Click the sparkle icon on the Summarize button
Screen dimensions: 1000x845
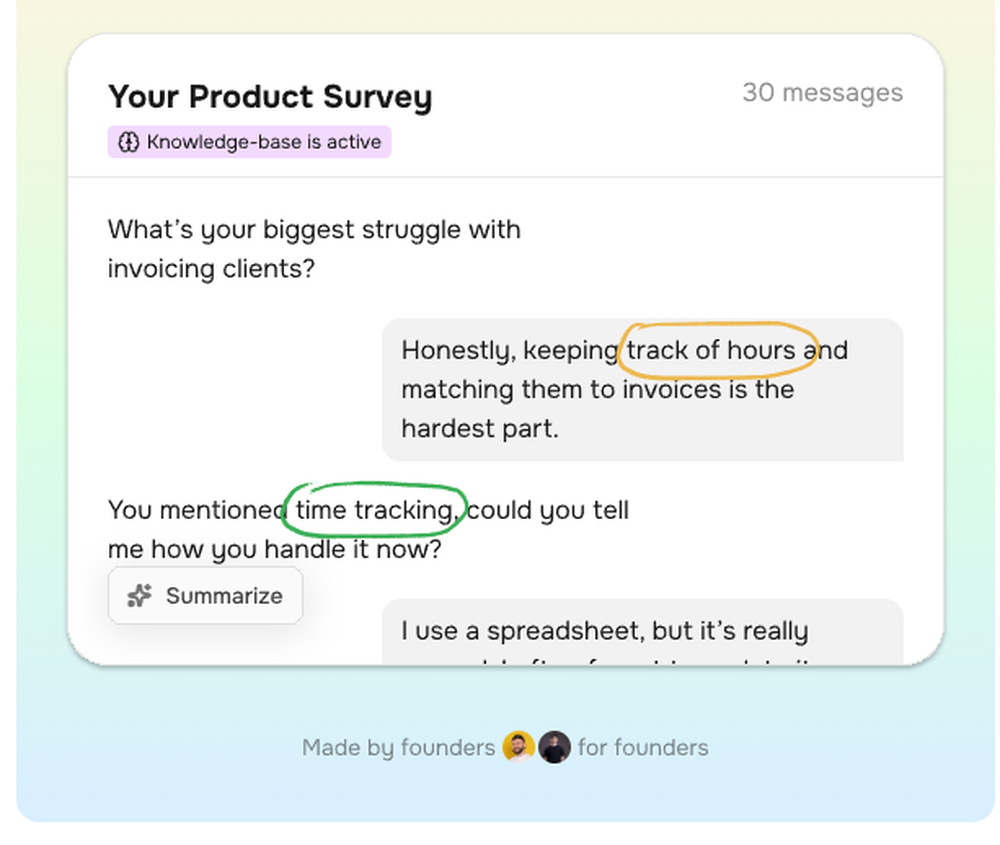140,596
